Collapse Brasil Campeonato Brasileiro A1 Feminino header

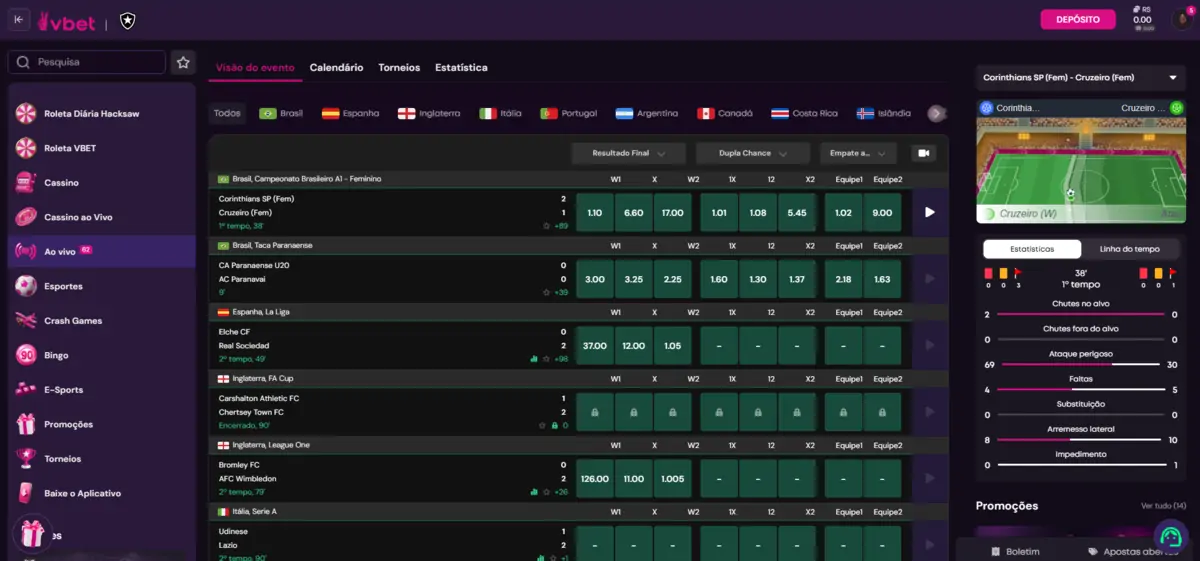578,179
